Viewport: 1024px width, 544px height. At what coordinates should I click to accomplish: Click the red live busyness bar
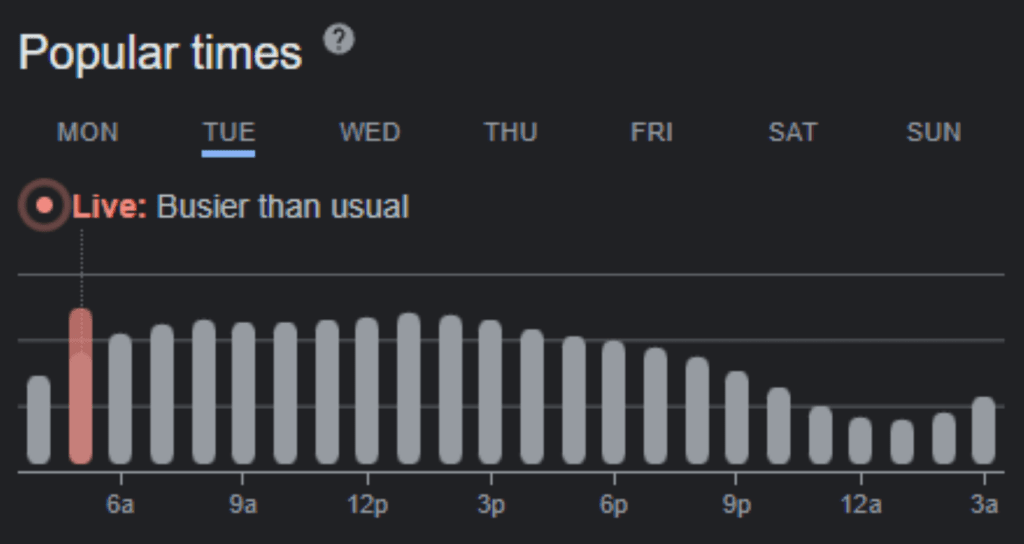[81, 390]
